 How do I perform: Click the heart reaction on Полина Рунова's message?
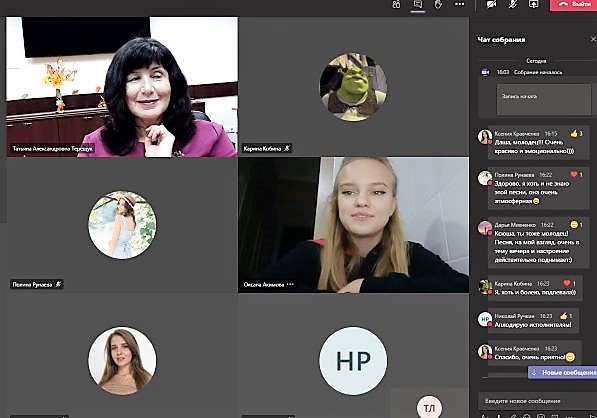[x=574, y=174]
